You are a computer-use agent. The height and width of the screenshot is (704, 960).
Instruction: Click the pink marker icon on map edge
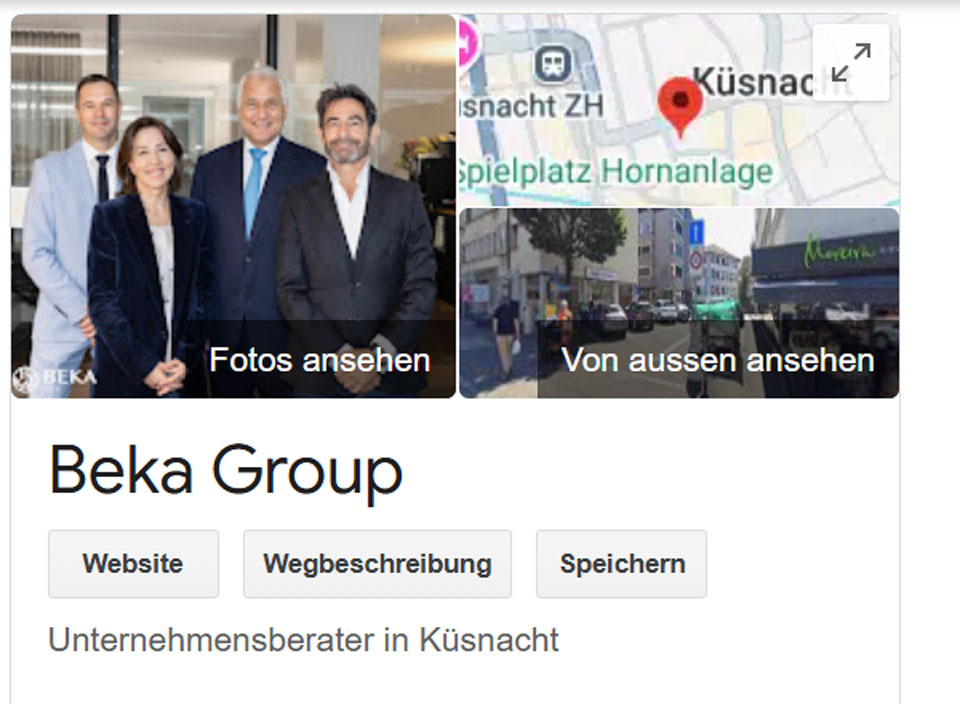pyautogui.click(x=468, y=44)
